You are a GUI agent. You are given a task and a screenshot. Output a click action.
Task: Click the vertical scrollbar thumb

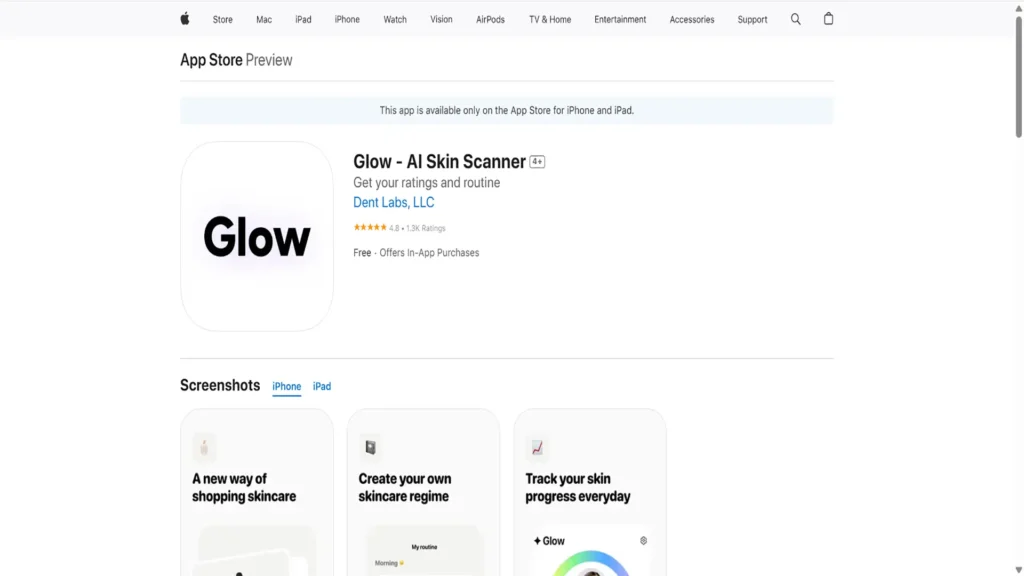point(1018,76)
